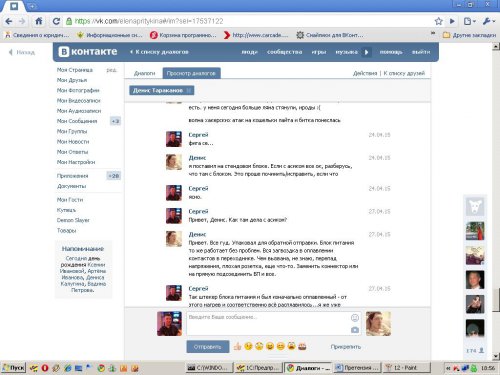Open the browser wrench settings menu

pyautogui.click(x=488, y=21)
